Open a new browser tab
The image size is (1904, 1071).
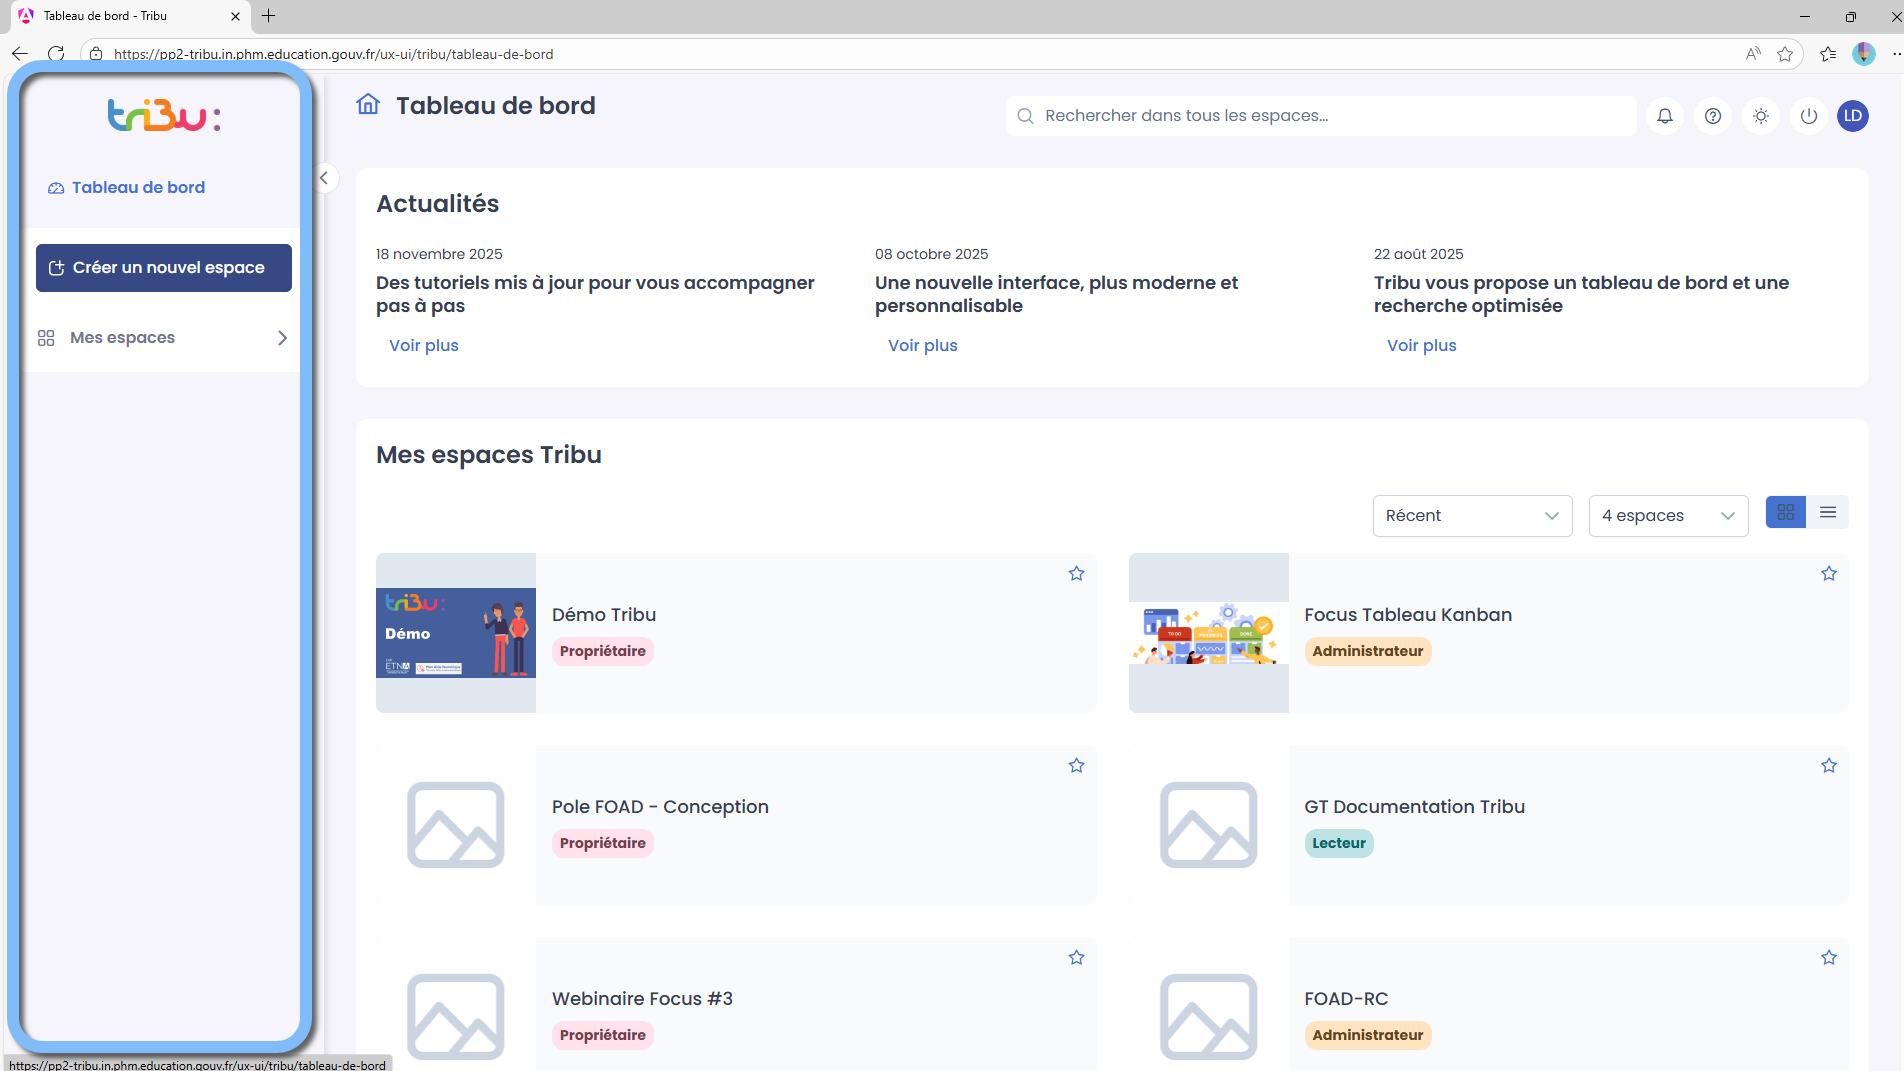click(x=268, y=16)
